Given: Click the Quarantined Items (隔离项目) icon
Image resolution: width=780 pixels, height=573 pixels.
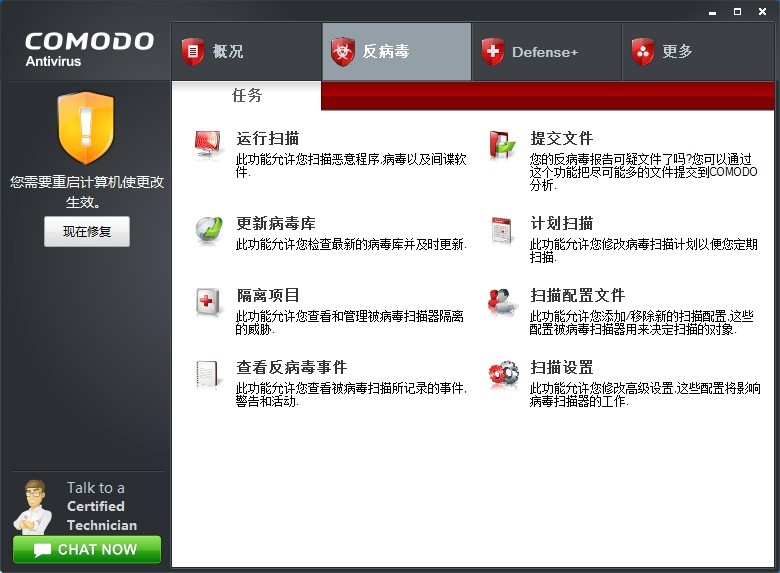Looking at the screenshot, I should point(209,301).
